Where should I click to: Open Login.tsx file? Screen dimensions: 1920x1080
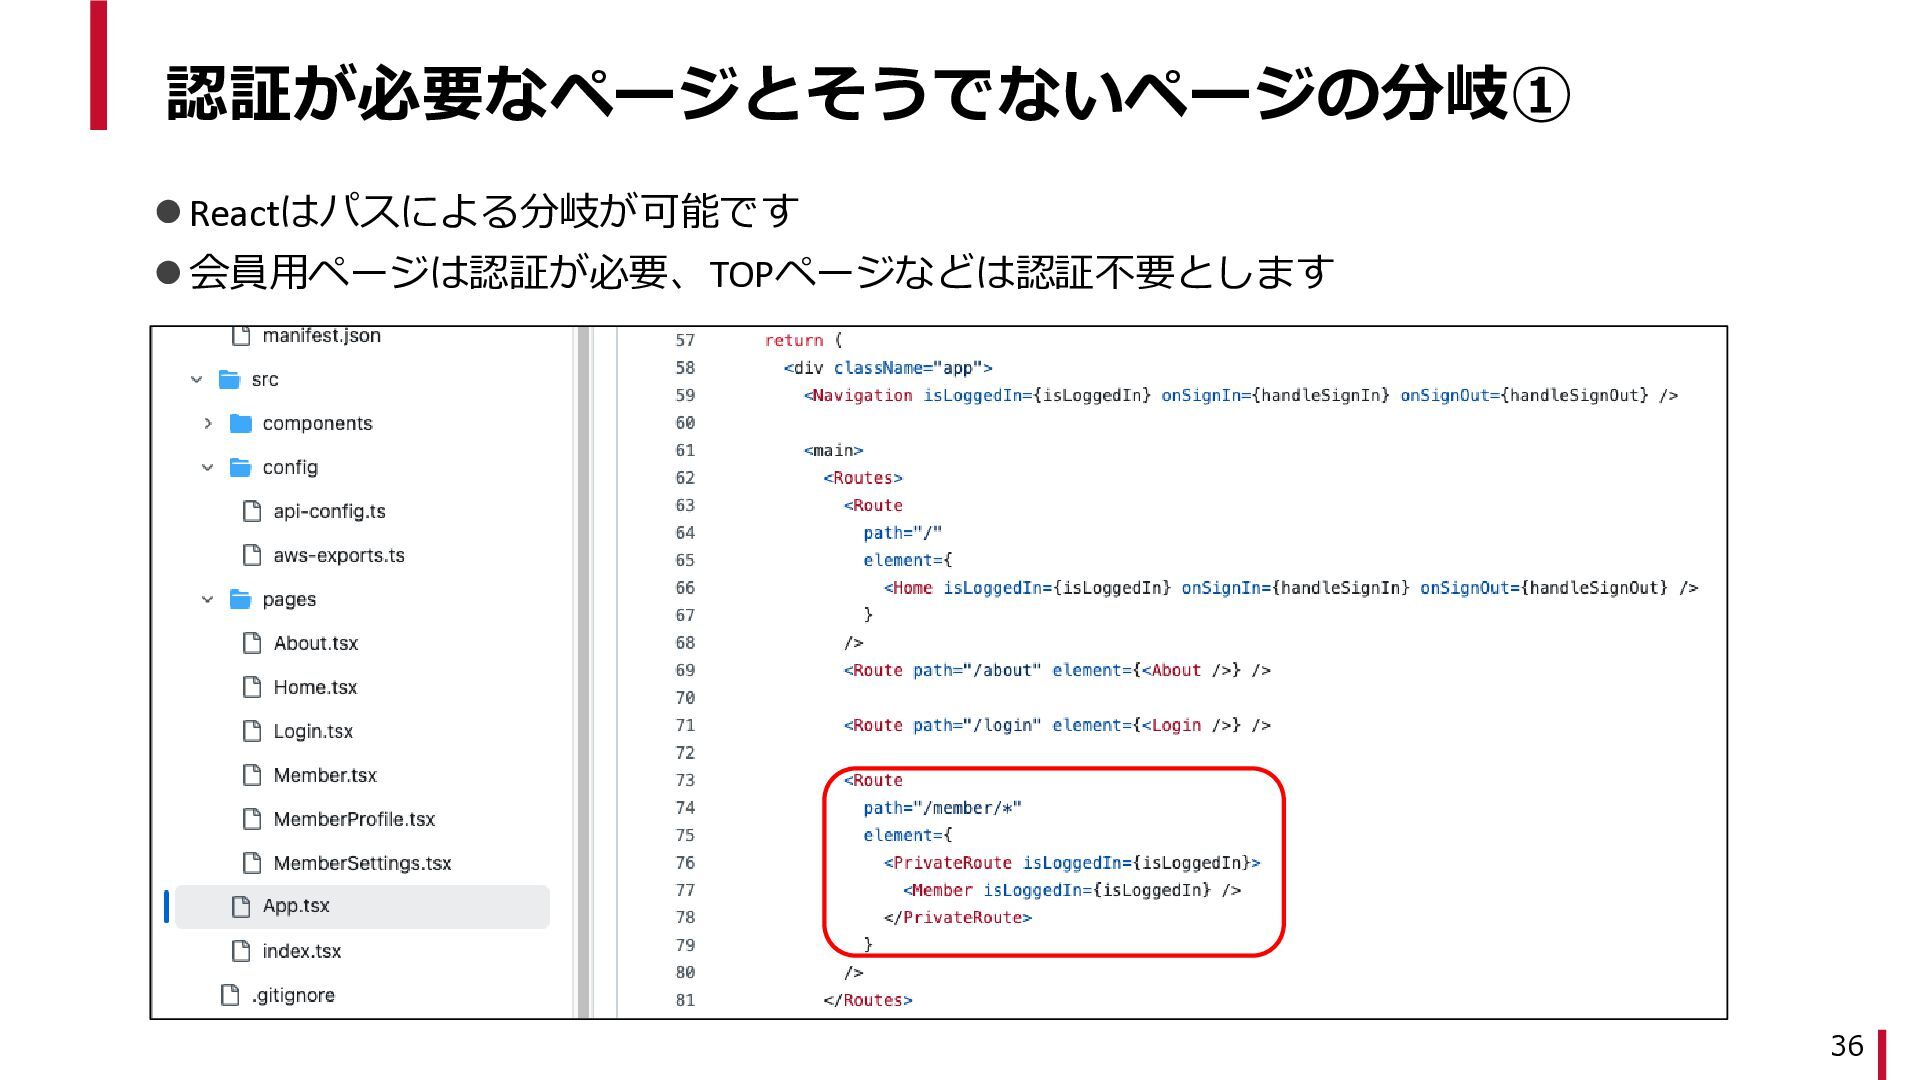coord(313,732)
